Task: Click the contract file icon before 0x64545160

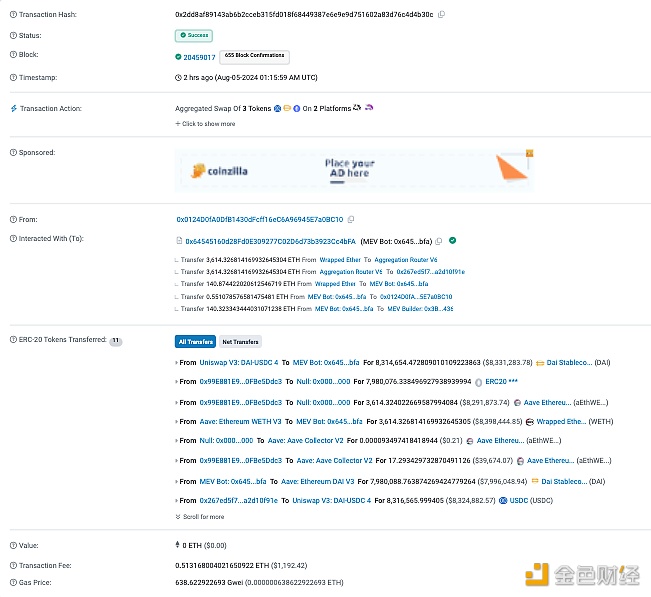Action: (x=179, y=241)
